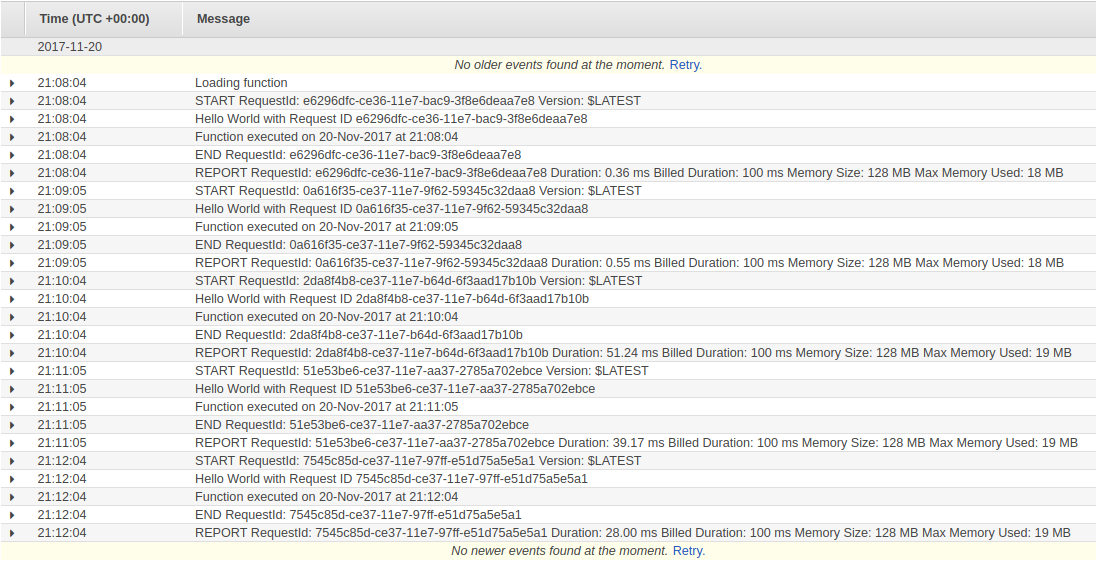
Task: Expand the 'Loading function' log event
Action: pos(12,83)
